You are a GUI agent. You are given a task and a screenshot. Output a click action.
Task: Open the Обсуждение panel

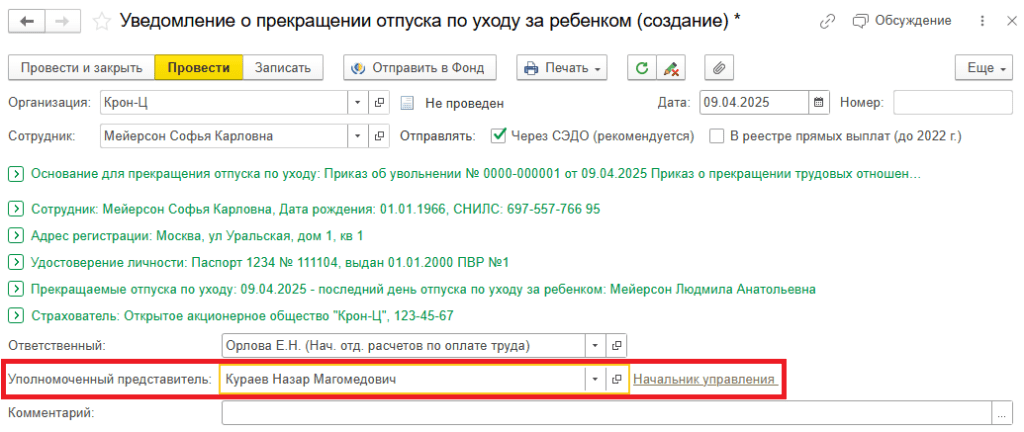[888, 21]
